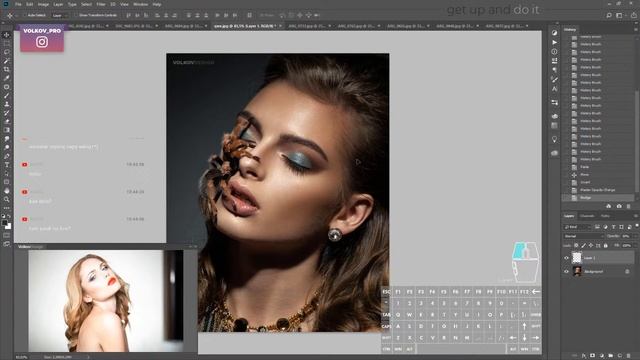640x360 pixels.
Task: Open the Filter menu
Action: (101, 4)
